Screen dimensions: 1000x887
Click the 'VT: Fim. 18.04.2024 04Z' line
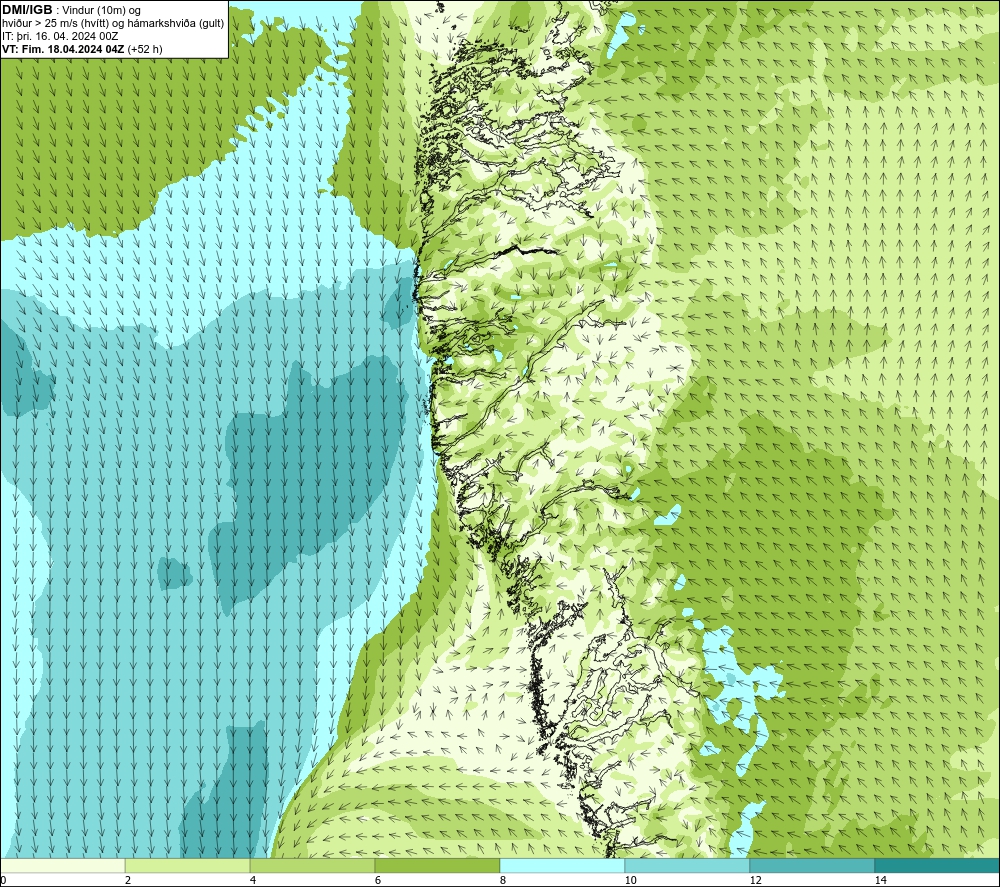(x=82, y=48)
